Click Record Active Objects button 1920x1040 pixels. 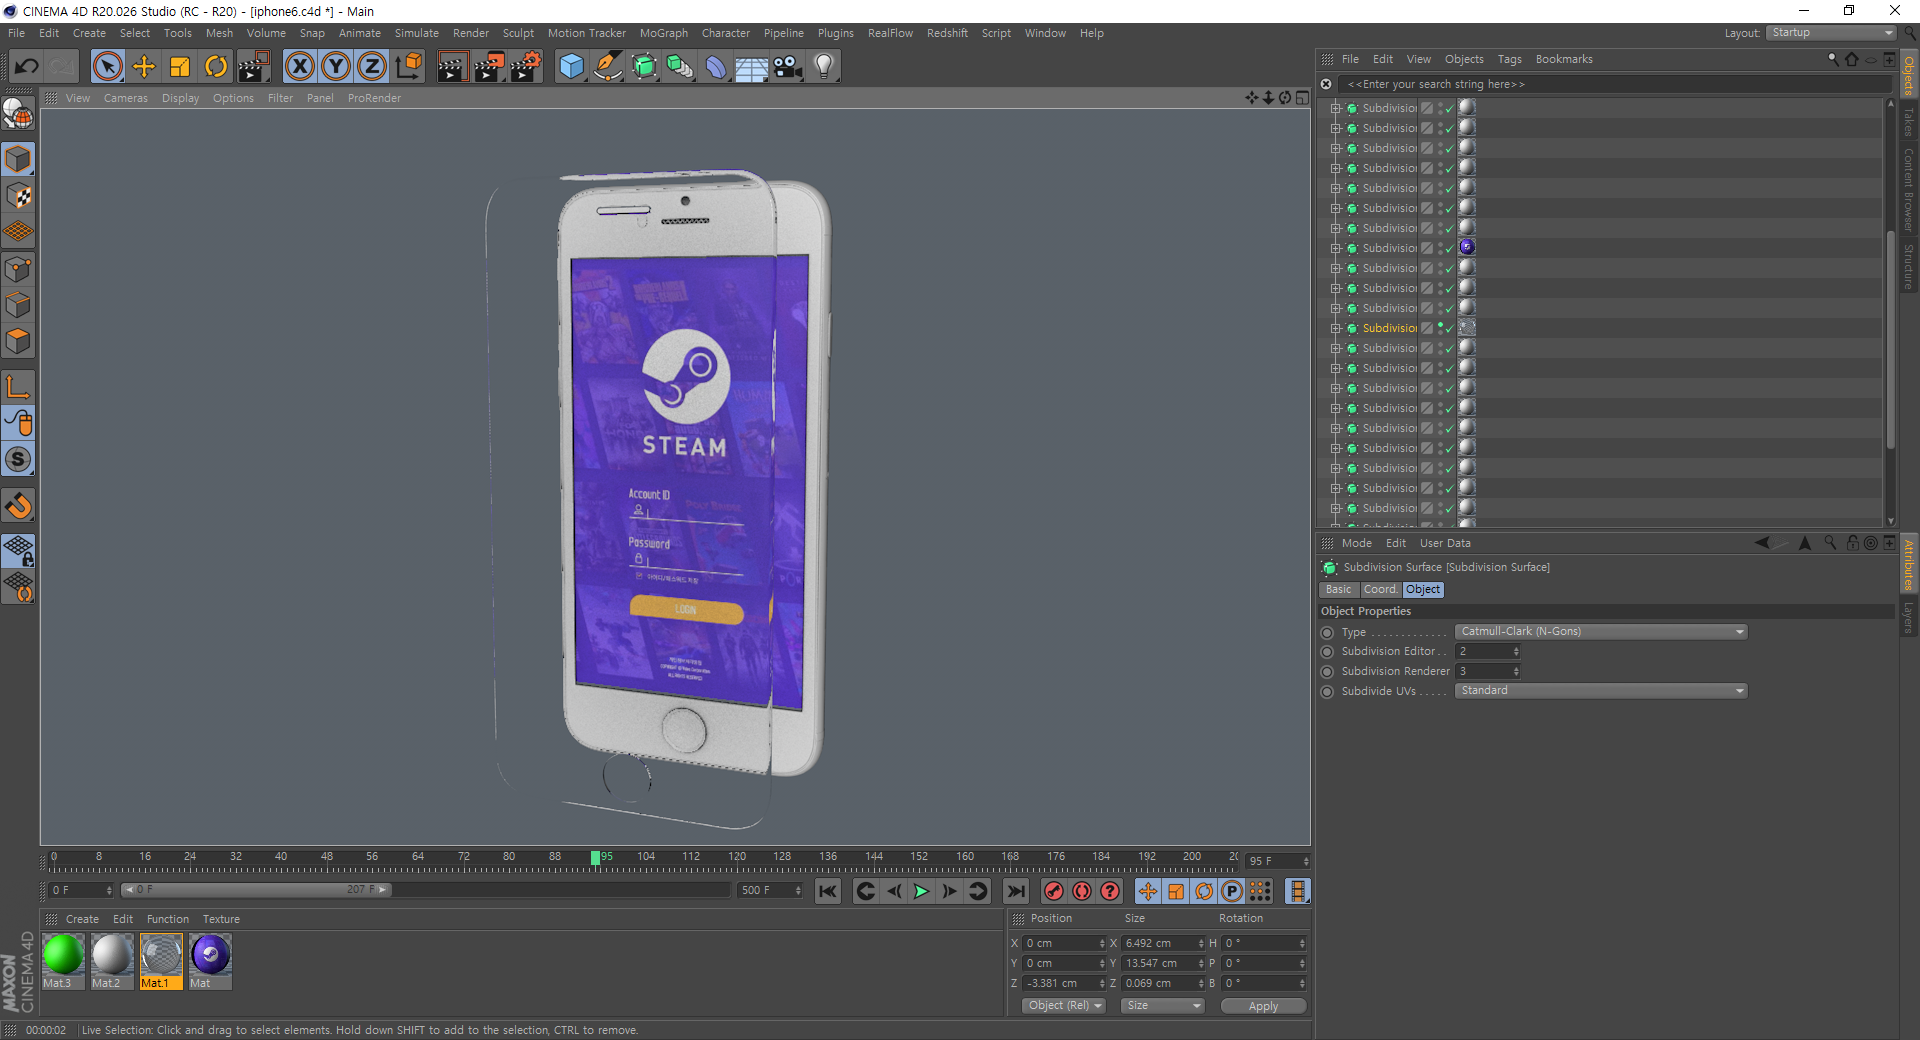point(1053,891)
